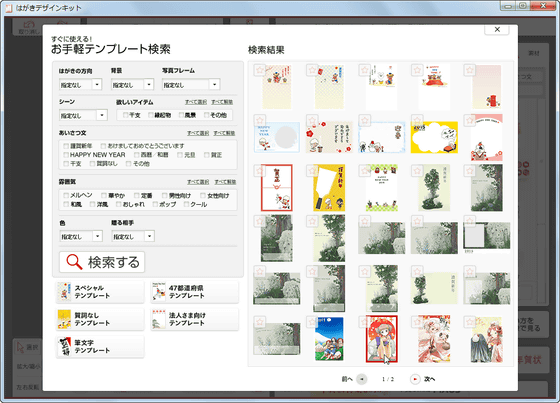The height and width of the screenshot is (403, 560).
Task: Open the はがきの方向 dropdown
Action: coord(81,85)
